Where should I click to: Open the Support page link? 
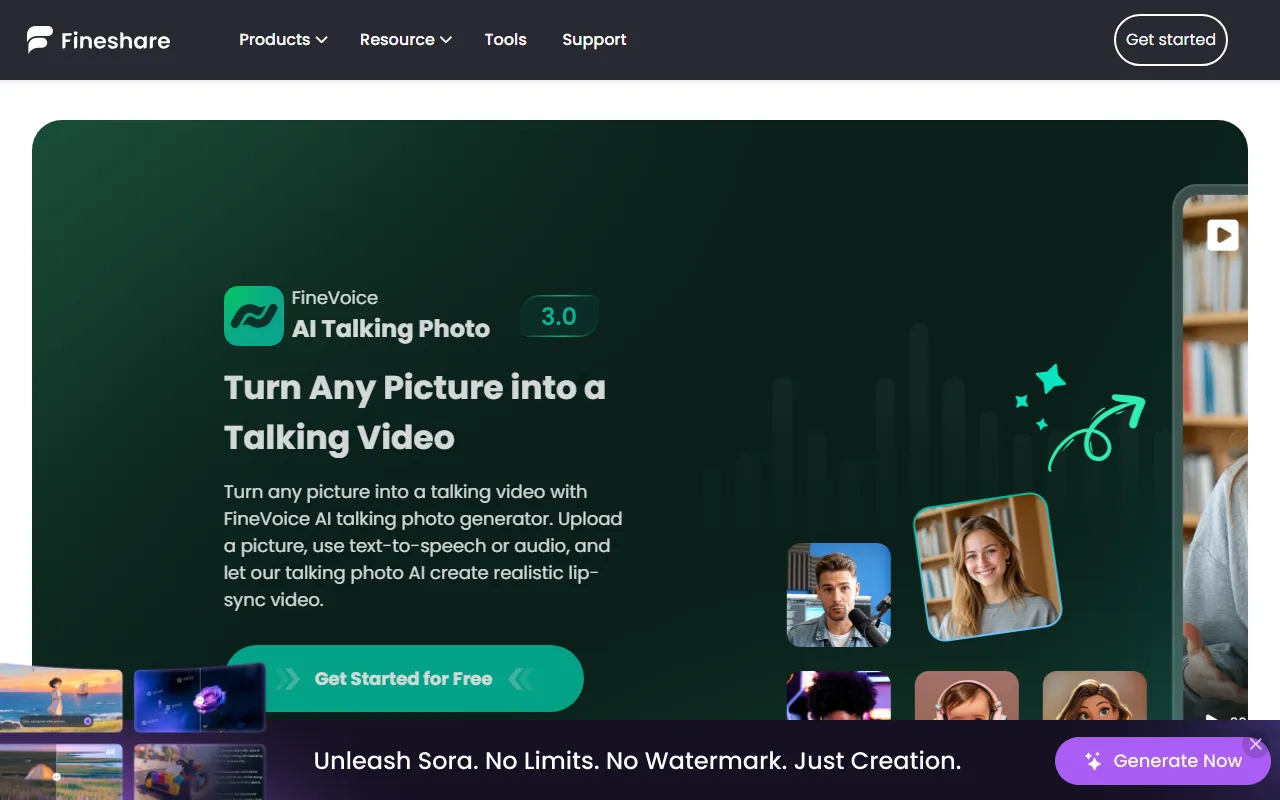(594, 40)
